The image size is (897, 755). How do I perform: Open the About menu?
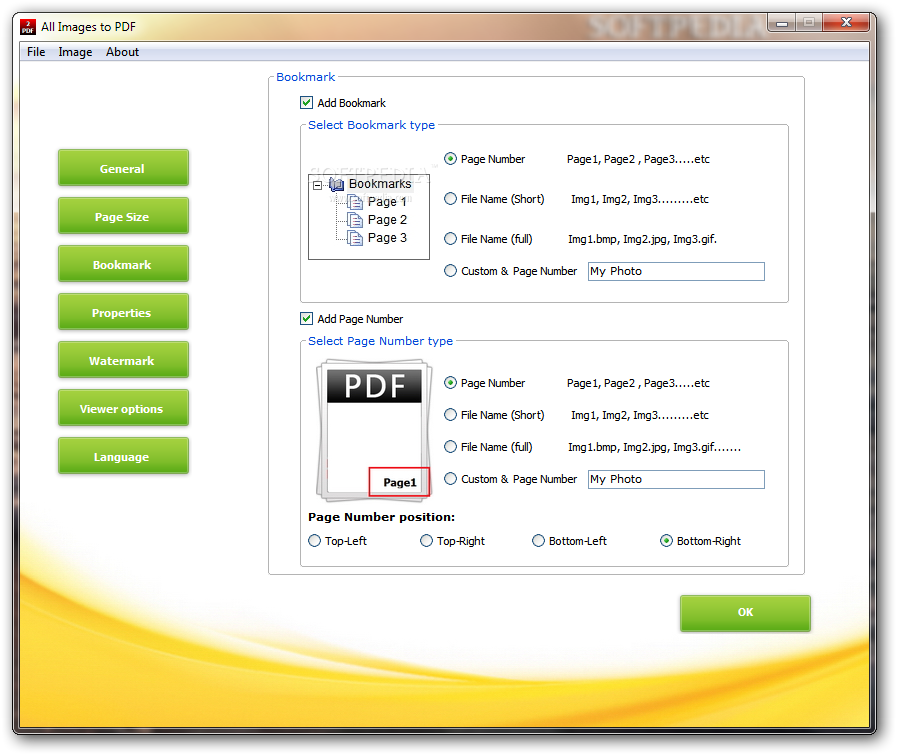click(122, 52)
